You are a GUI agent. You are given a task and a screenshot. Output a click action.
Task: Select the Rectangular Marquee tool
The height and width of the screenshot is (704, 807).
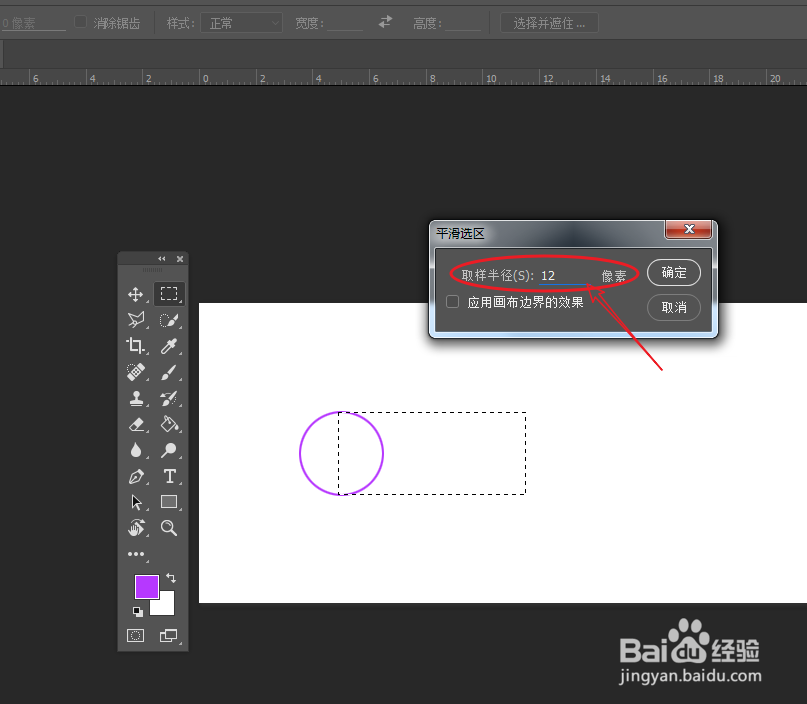(x=169, y=294)
